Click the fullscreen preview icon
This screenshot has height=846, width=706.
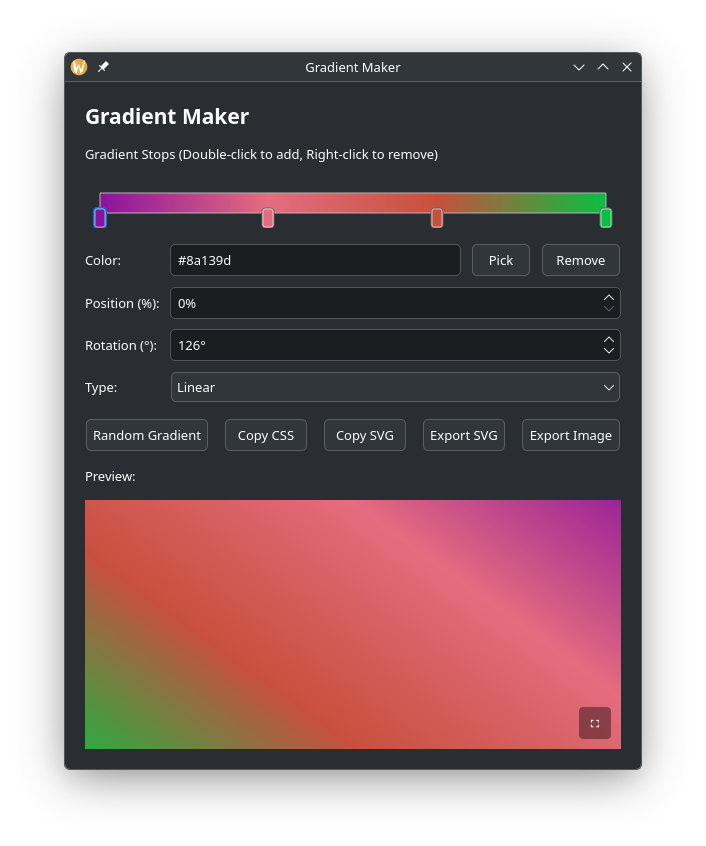pos(594,723)
